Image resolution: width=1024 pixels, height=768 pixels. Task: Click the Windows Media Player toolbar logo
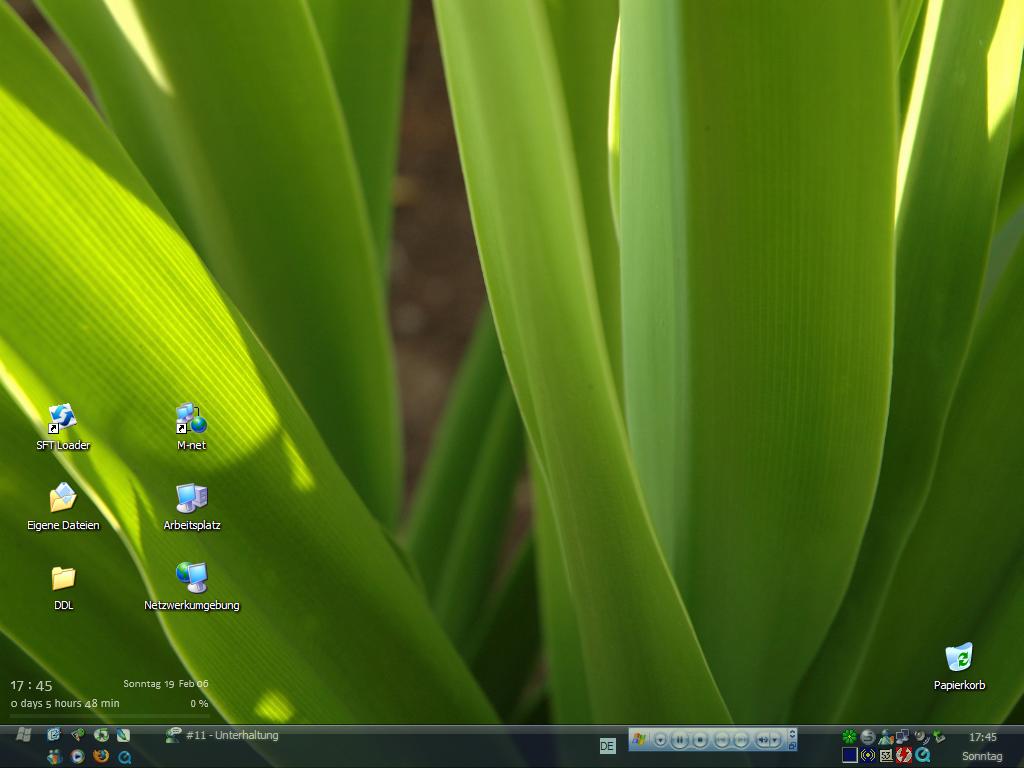(638, 739)
